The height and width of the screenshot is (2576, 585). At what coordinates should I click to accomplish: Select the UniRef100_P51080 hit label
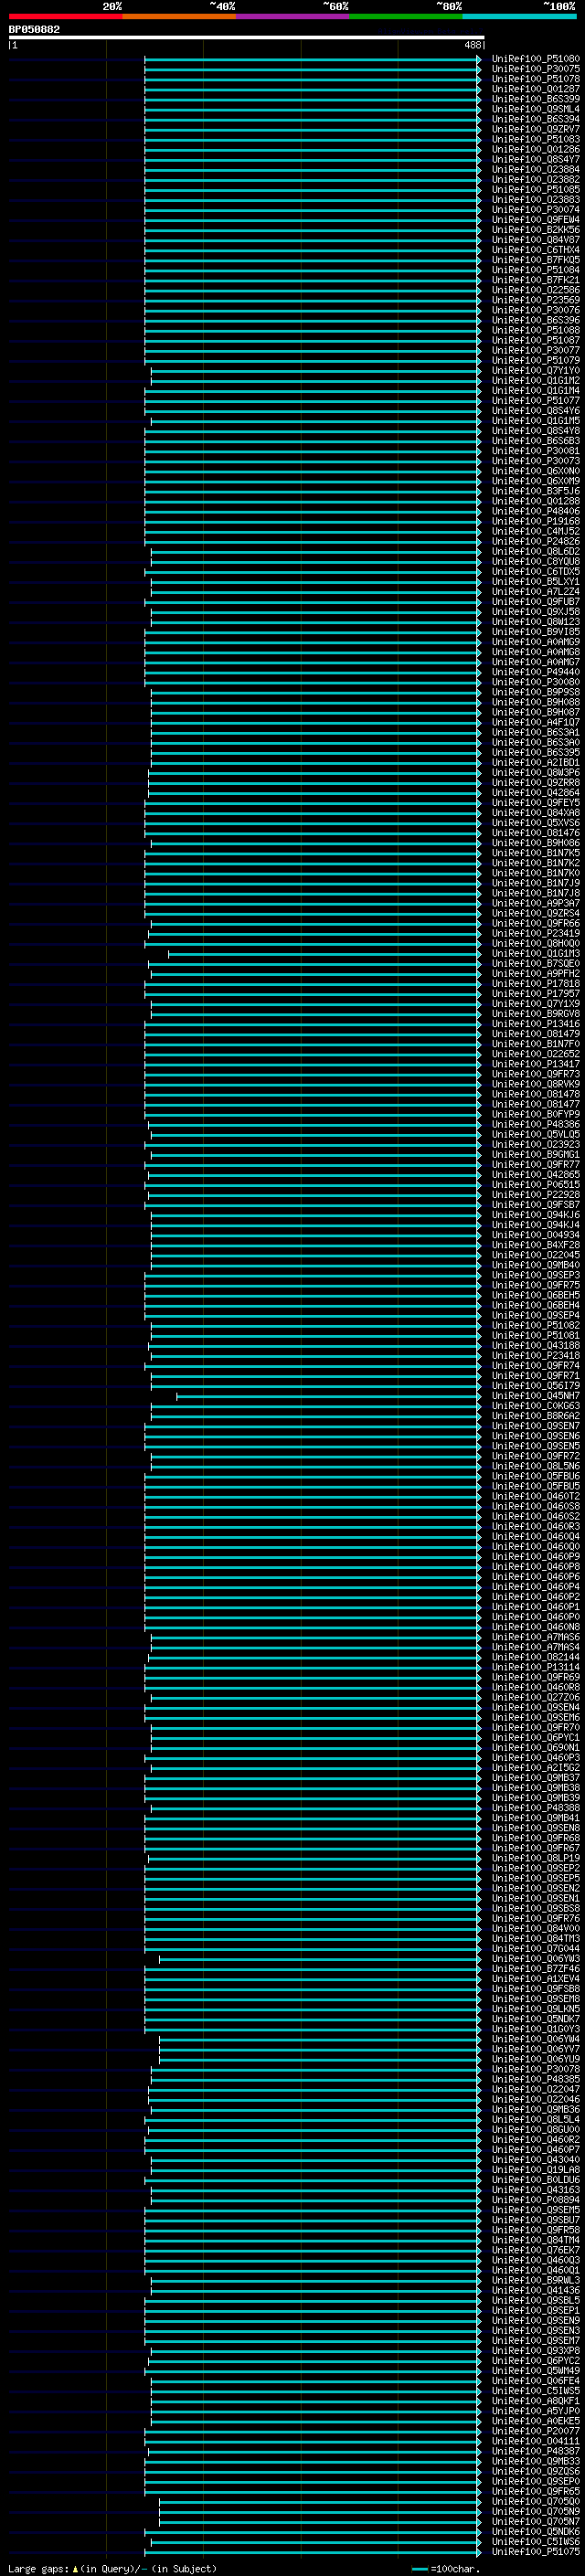(x=536, y=59)
